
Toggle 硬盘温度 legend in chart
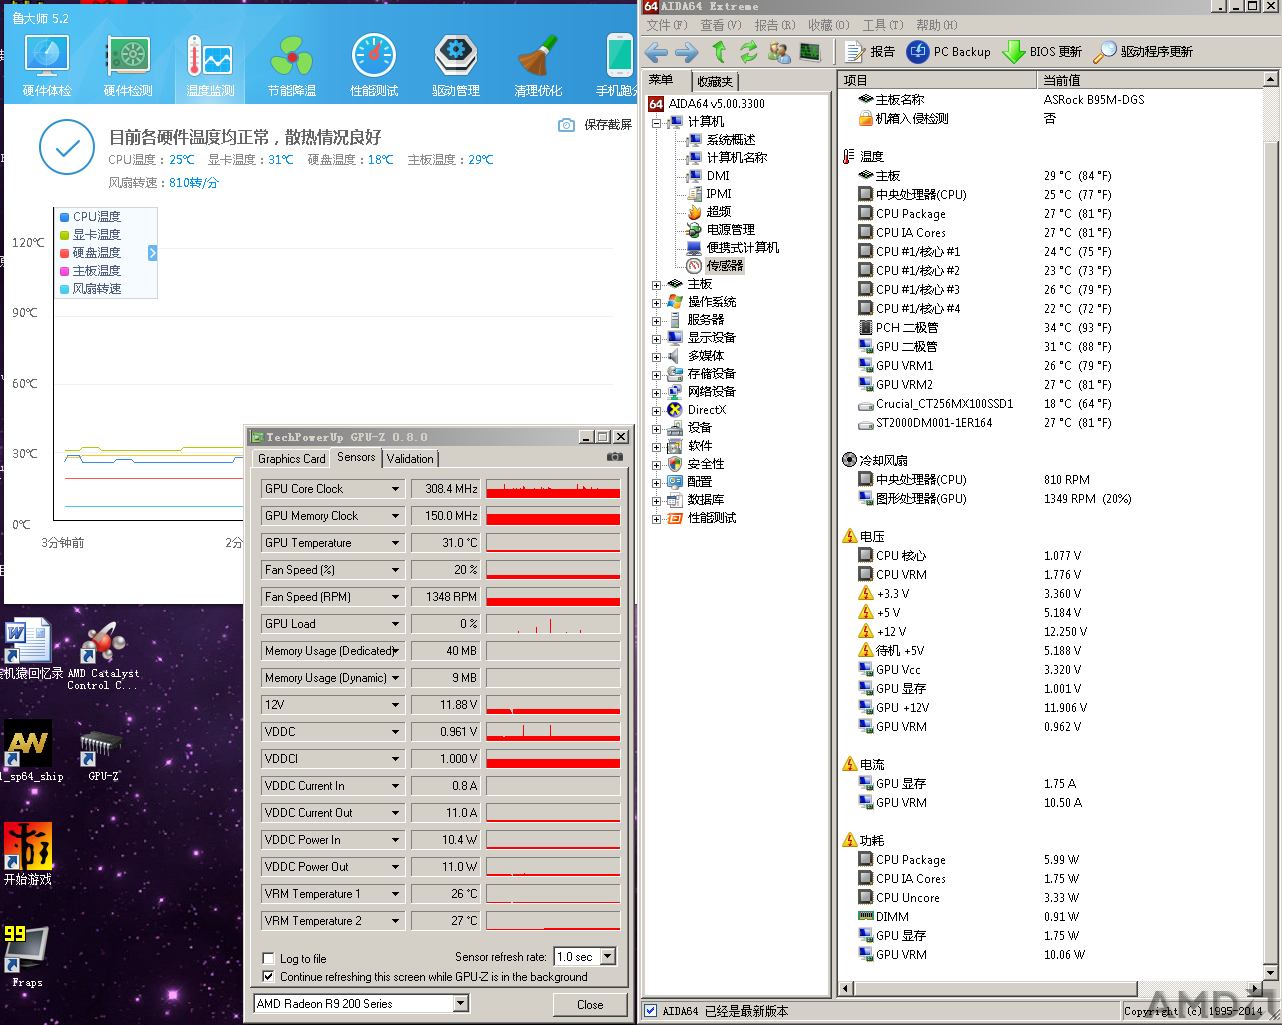90,252
